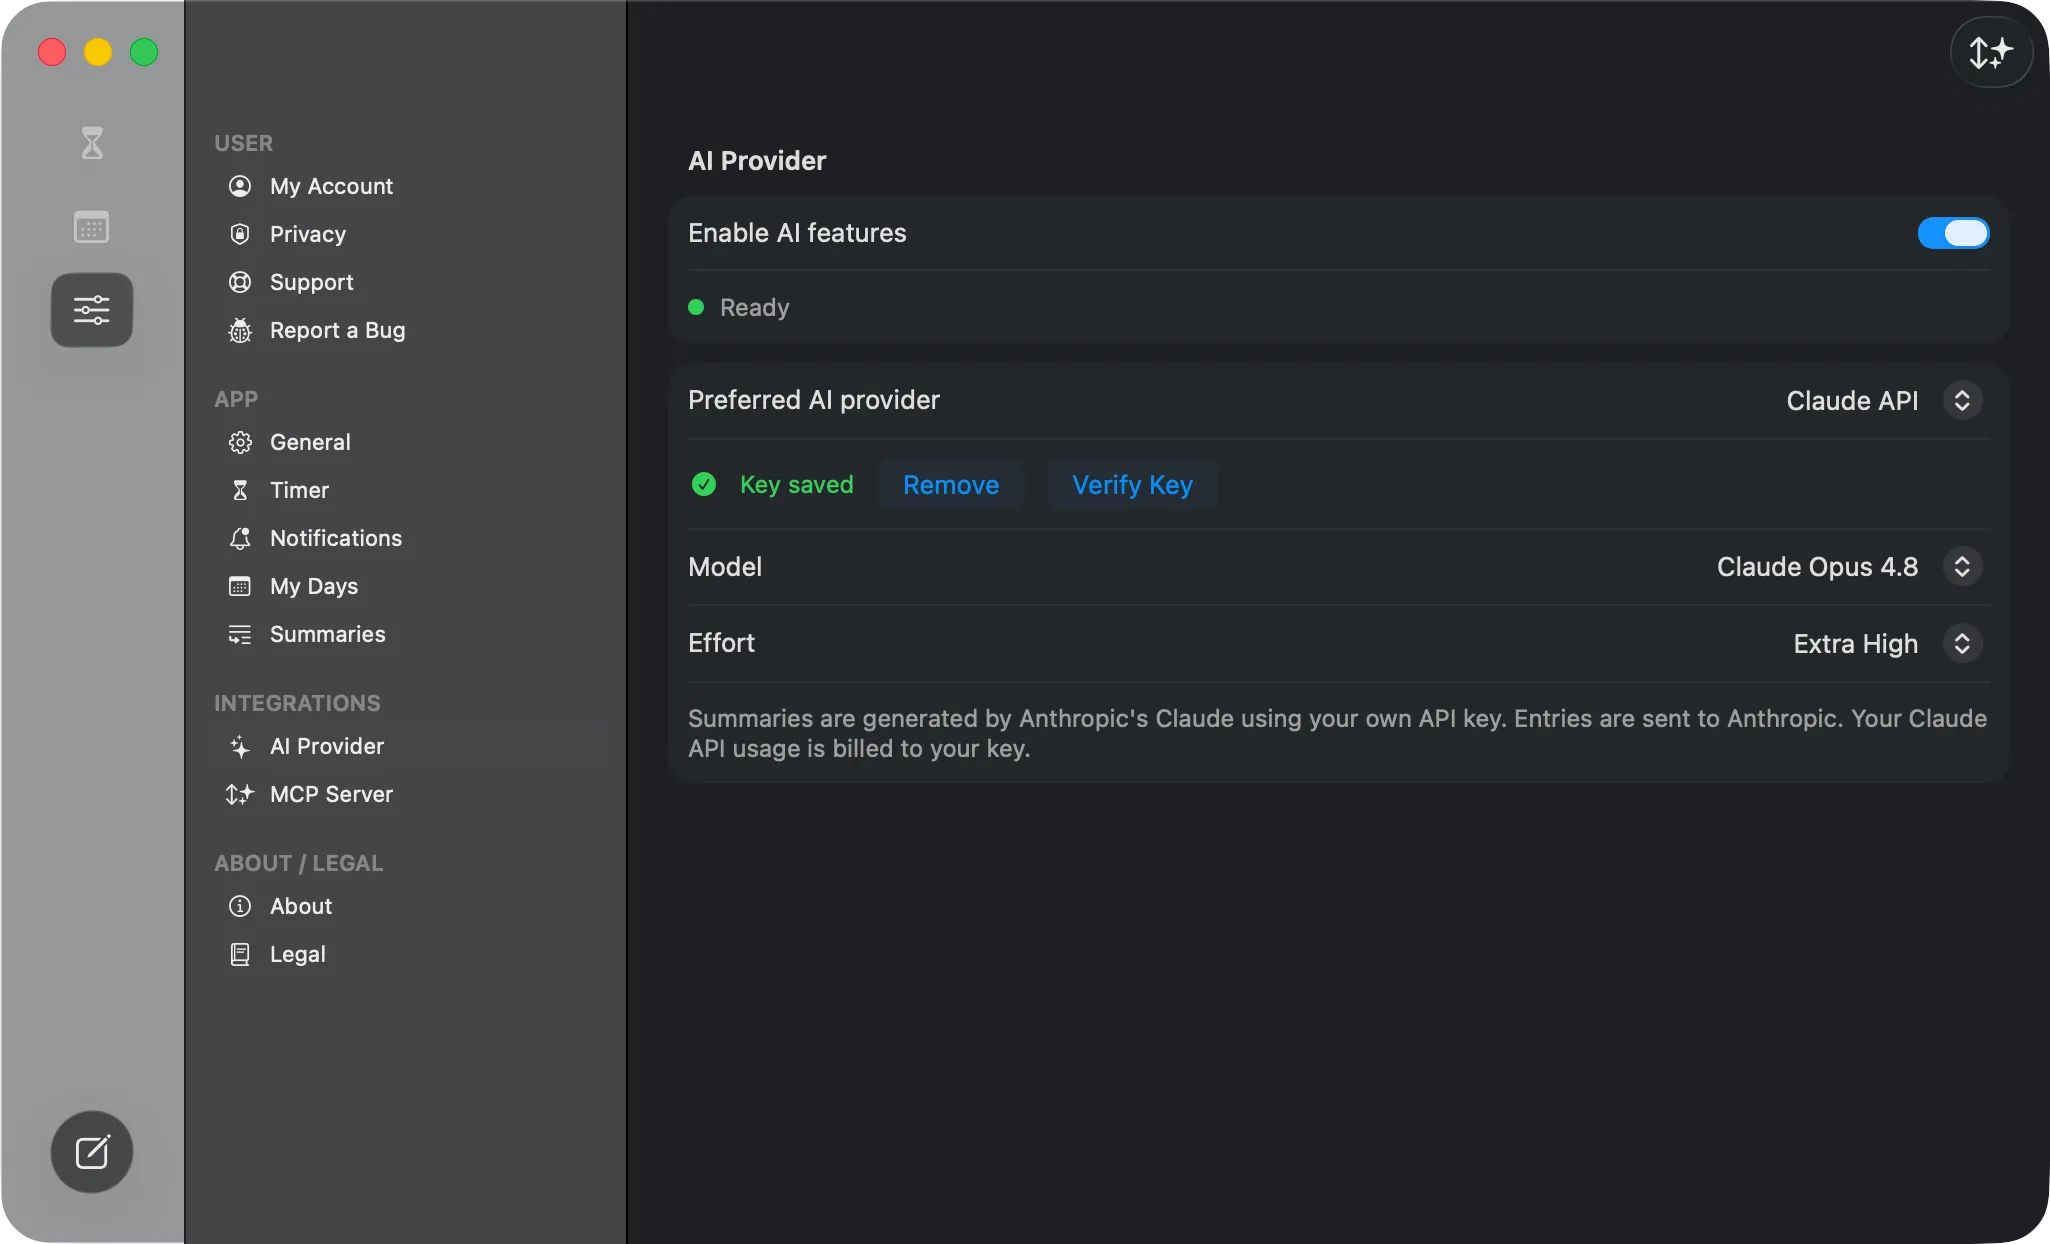Open Notifications settings

(x=336, y=538)
